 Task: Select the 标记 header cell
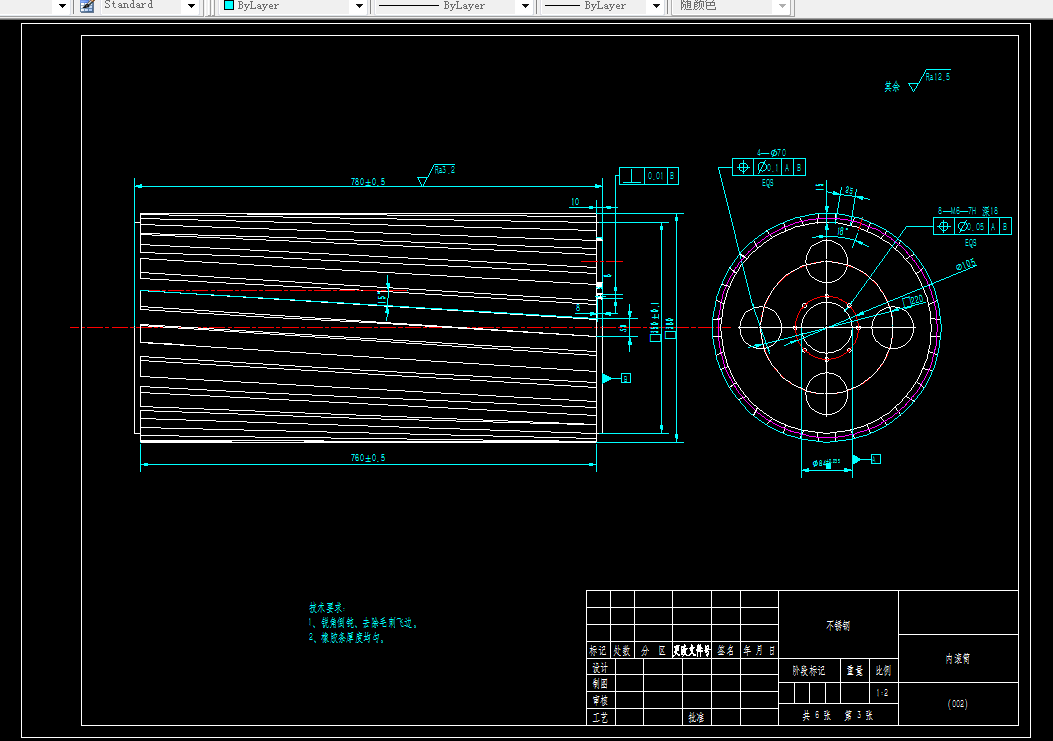click(x=598, y=650)
